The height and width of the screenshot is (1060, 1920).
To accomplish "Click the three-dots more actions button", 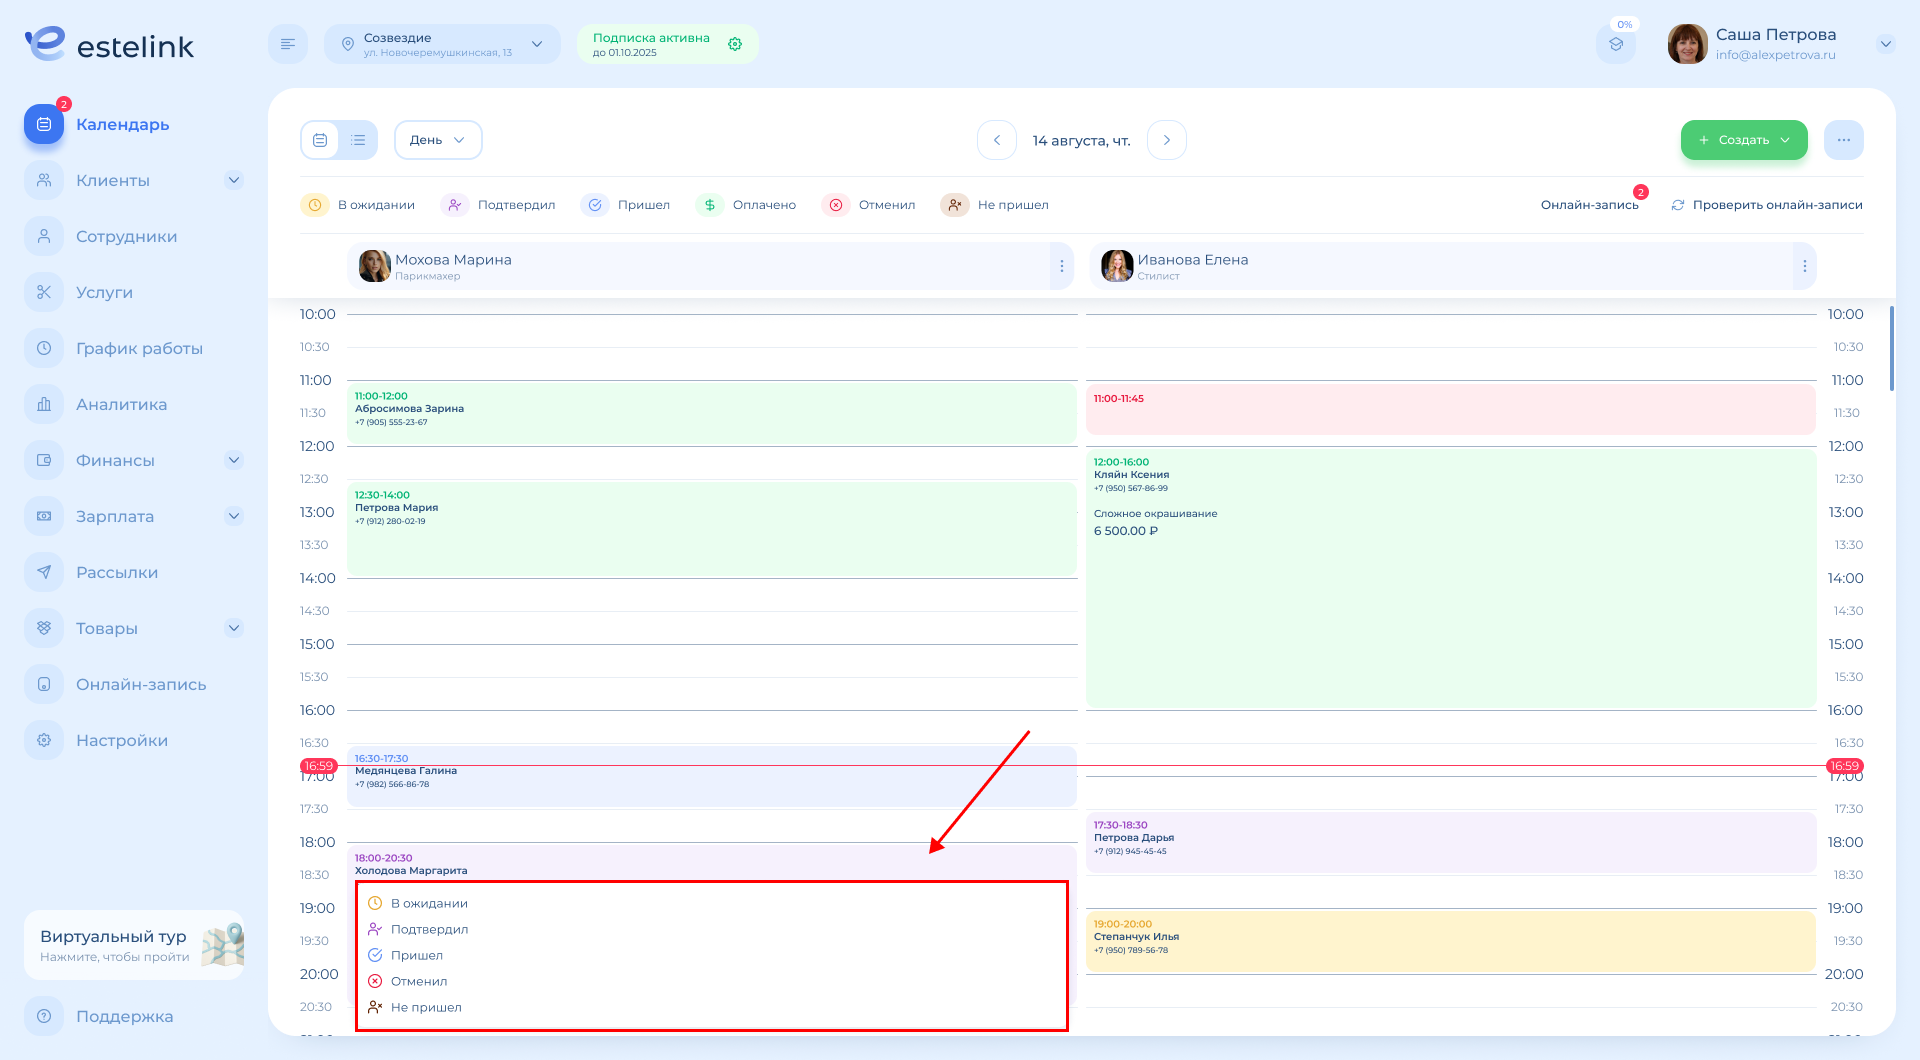I will tap(1843, 140).
